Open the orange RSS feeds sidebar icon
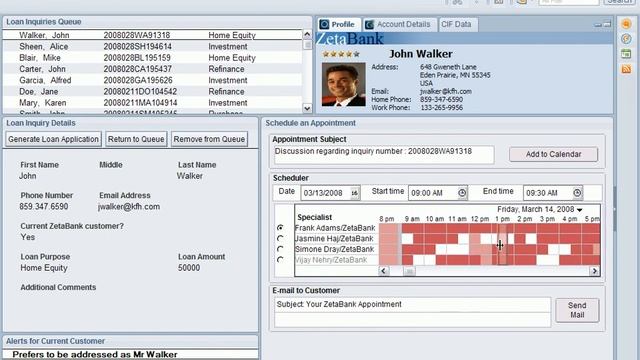Image resolution: width=640 pixels, height=360 pixels. [626, 69]
